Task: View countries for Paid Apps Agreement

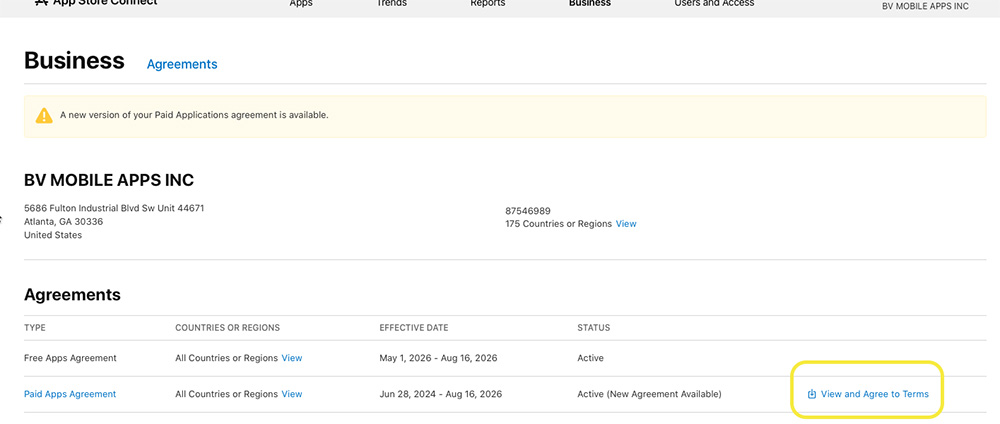Action: coord(292,394)
